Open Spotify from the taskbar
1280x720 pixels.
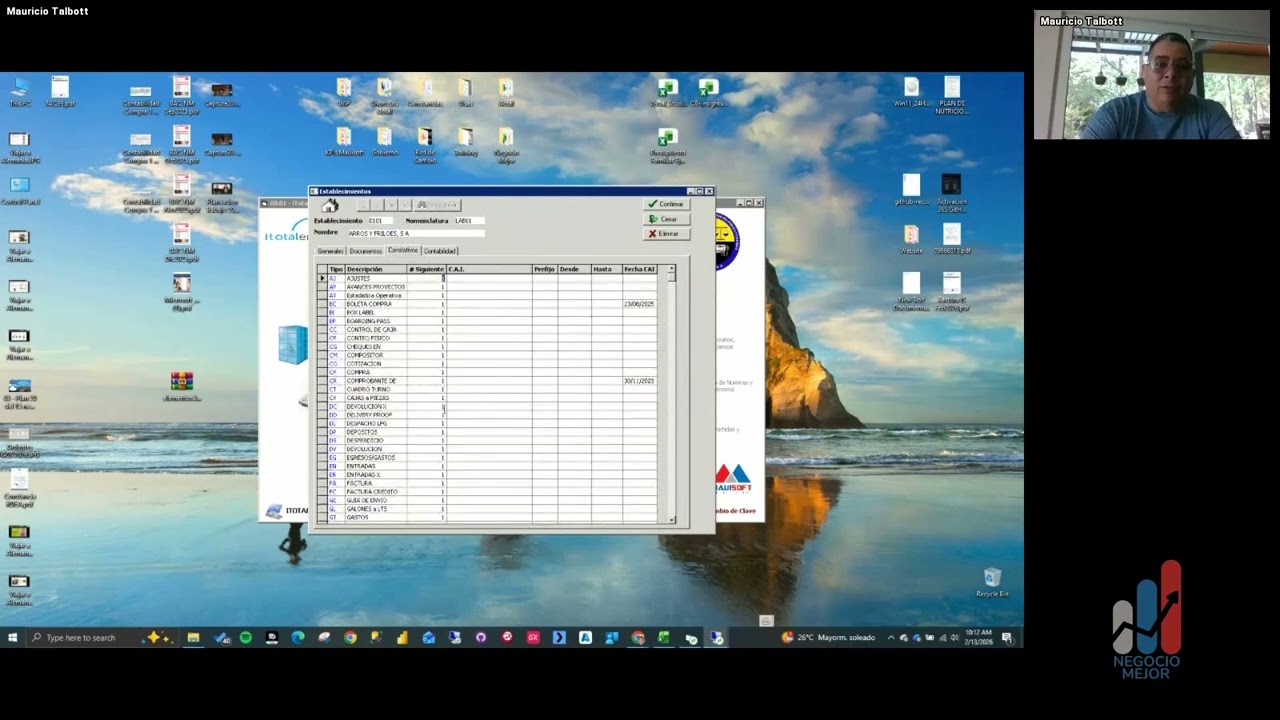pyautogui.click(x=246, y=637)
